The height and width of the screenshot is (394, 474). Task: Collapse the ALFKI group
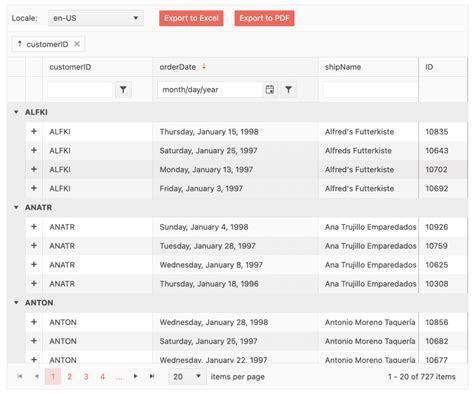[16, 112]
